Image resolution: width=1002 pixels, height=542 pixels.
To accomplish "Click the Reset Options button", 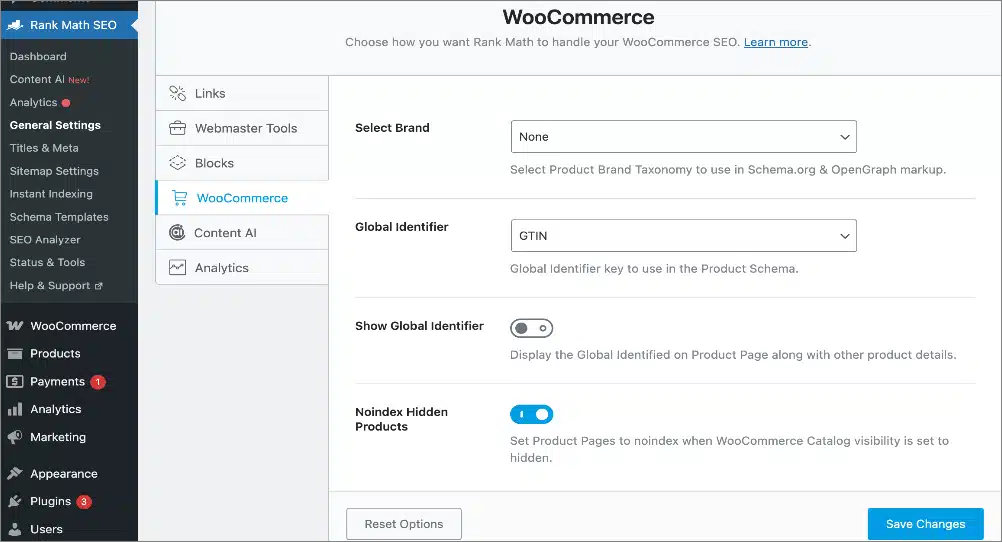I will pyautogui.click(x=404, y=524).
